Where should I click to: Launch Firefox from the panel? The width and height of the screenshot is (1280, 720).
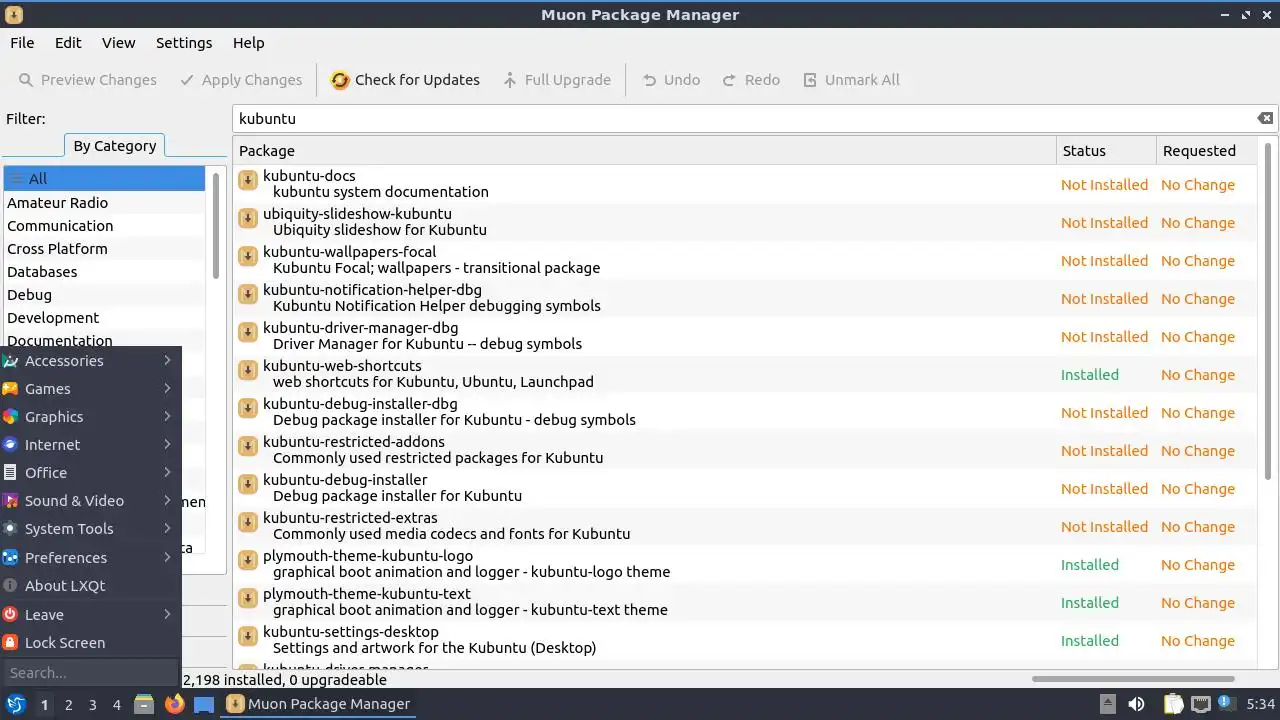(175, 704)
